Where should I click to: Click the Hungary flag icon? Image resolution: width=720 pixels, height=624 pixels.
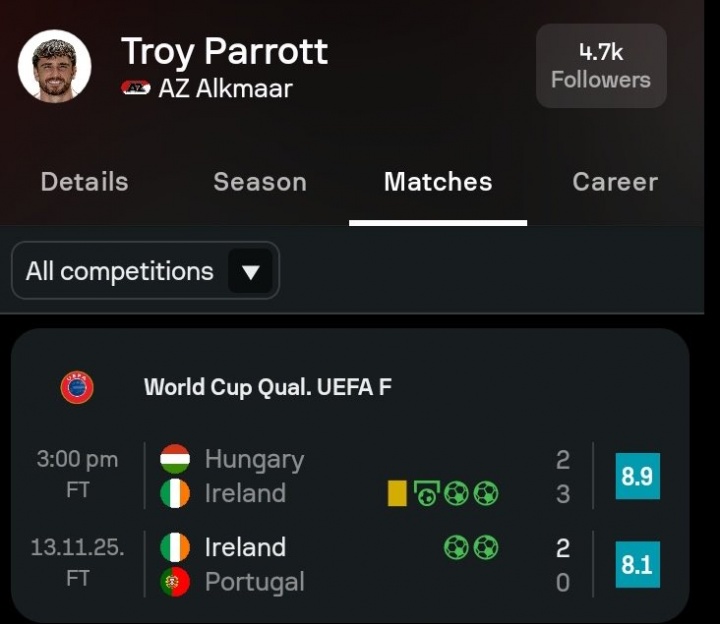(175, 459)
